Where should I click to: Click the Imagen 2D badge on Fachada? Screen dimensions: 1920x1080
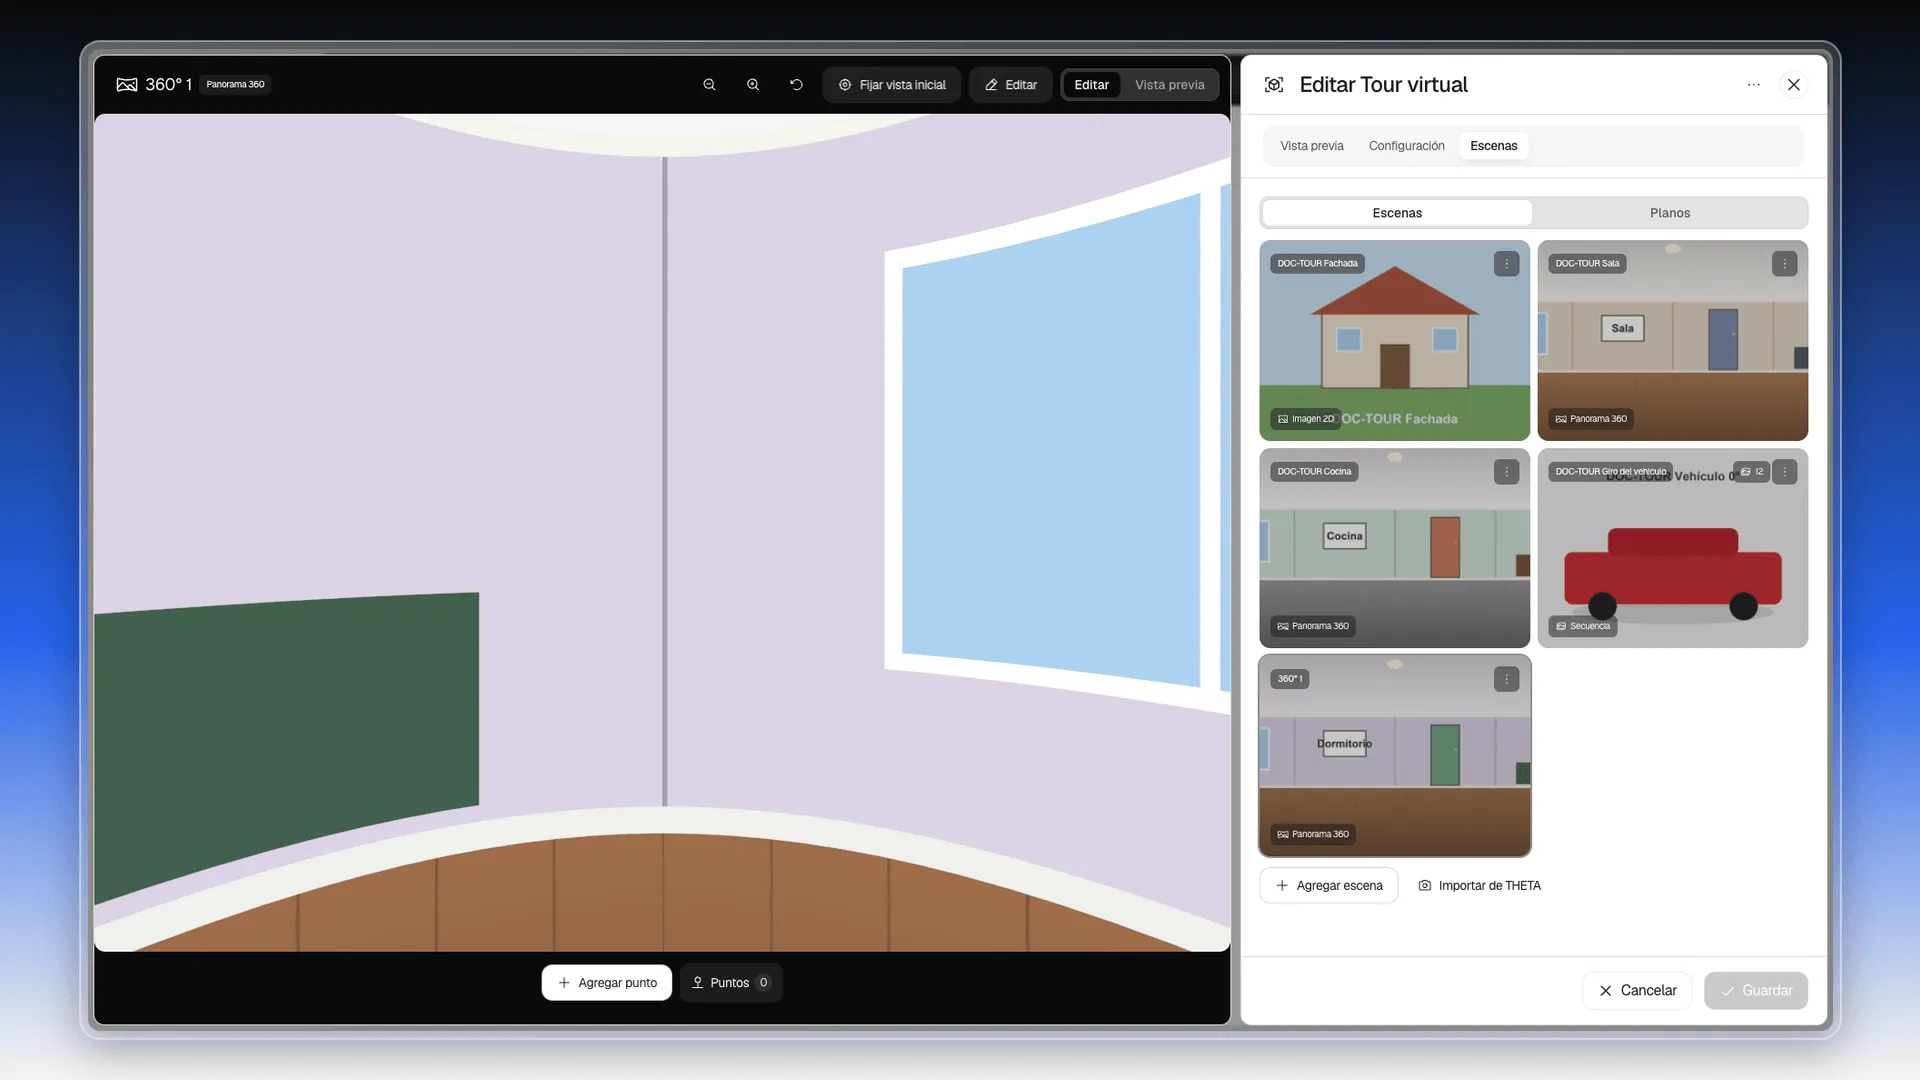[1305, 419]
